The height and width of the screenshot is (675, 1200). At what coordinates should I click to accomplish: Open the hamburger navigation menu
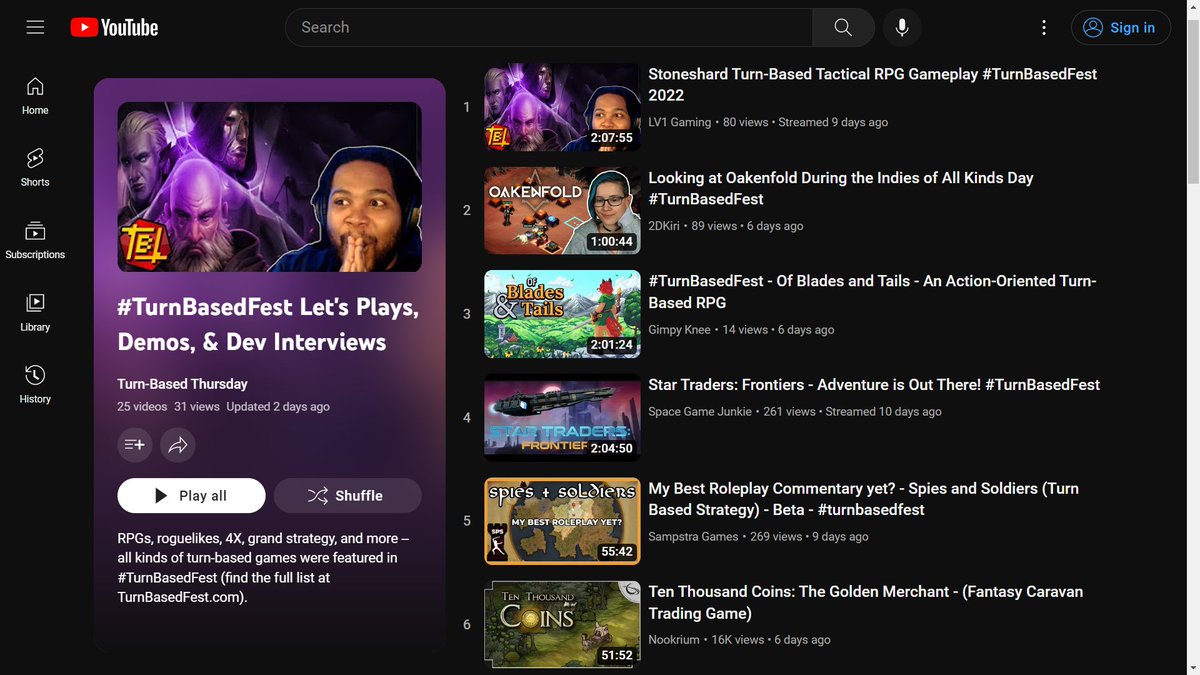(x=35, y=27)
